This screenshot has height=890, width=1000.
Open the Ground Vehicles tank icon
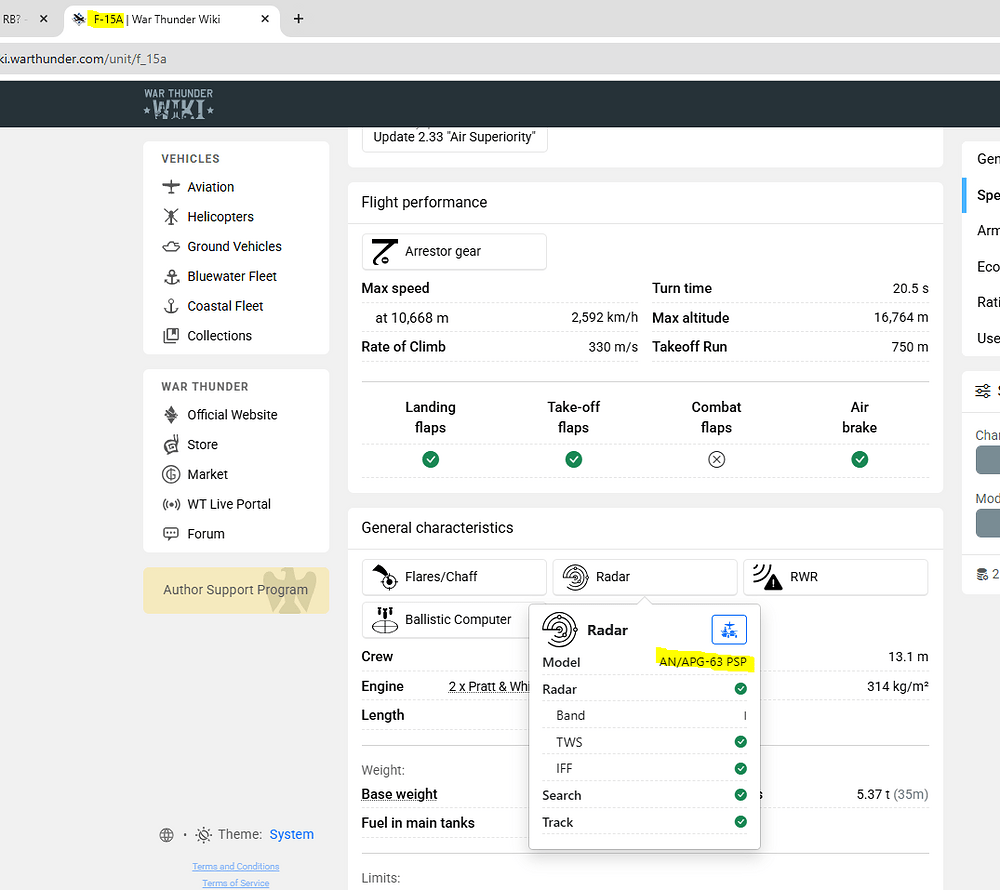click(171, 247)
